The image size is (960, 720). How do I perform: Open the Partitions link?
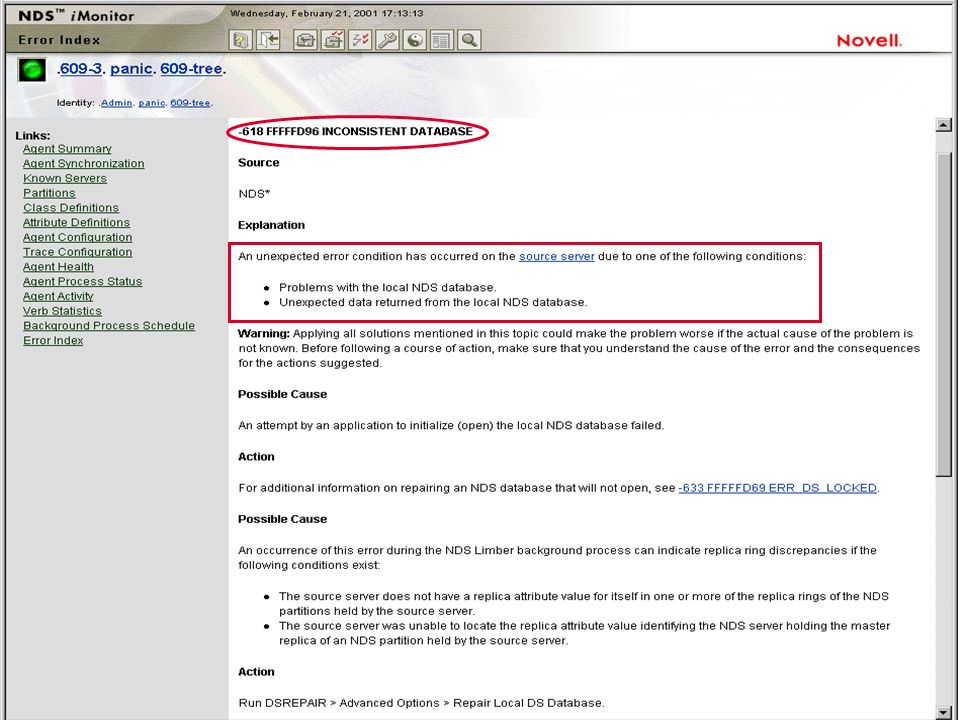[x=49, y=193]
